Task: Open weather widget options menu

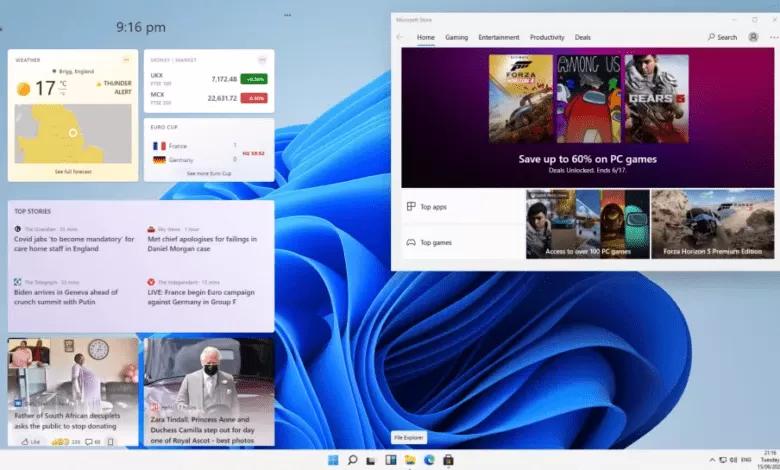Action: click(x=126, y=60)
